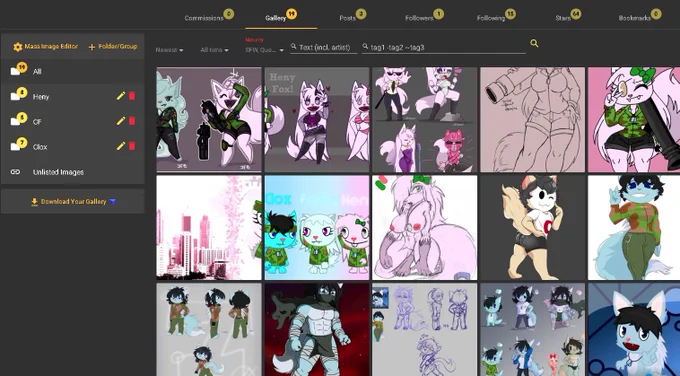The width and height of the screenshot is (680, 376).
Task: Open pink-beige line sketch with cannon thumbnail
Action: pos(533,120)
